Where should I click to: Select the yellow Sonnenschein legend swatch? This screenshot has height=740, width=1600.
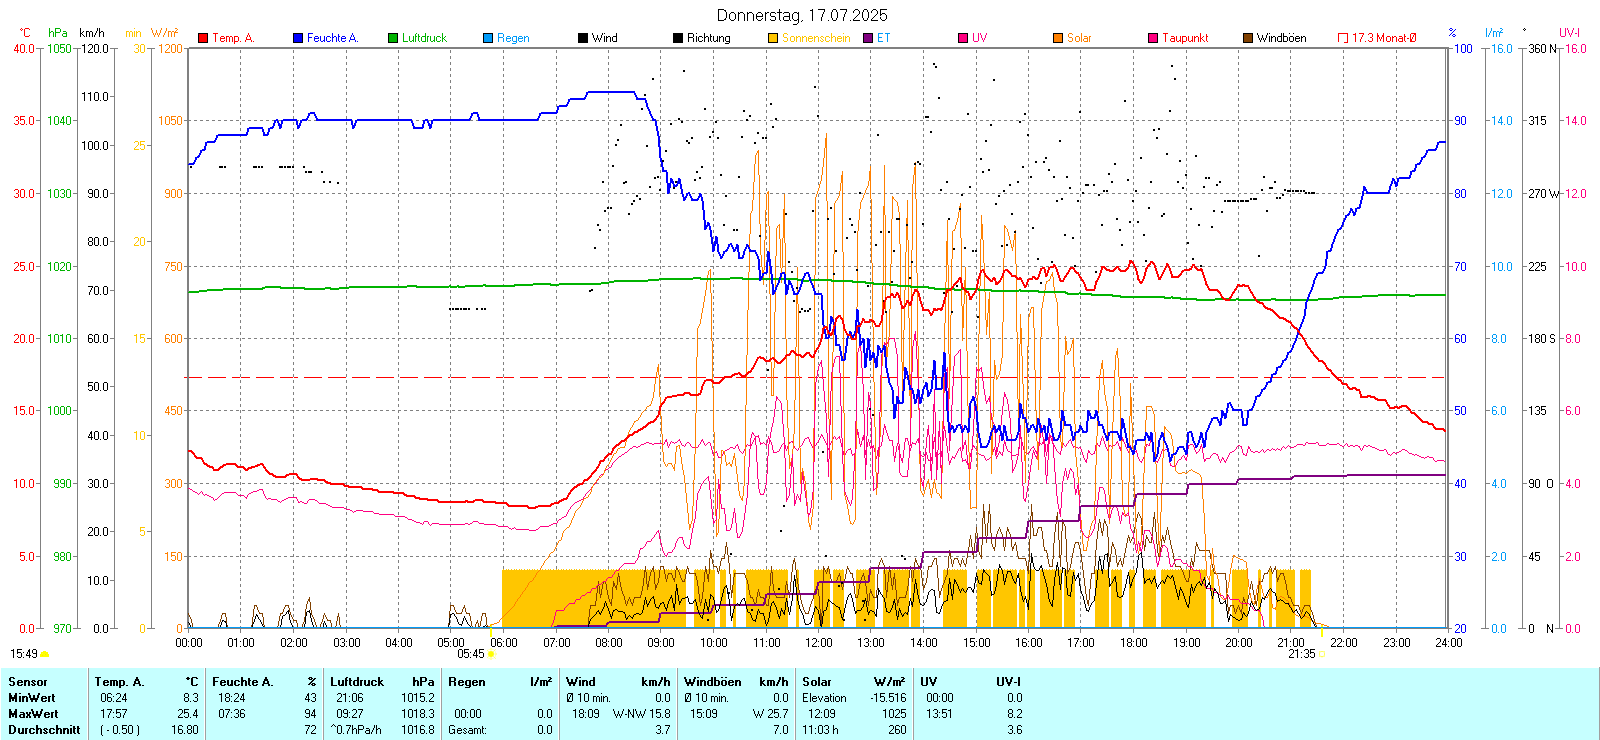[773, 38]
